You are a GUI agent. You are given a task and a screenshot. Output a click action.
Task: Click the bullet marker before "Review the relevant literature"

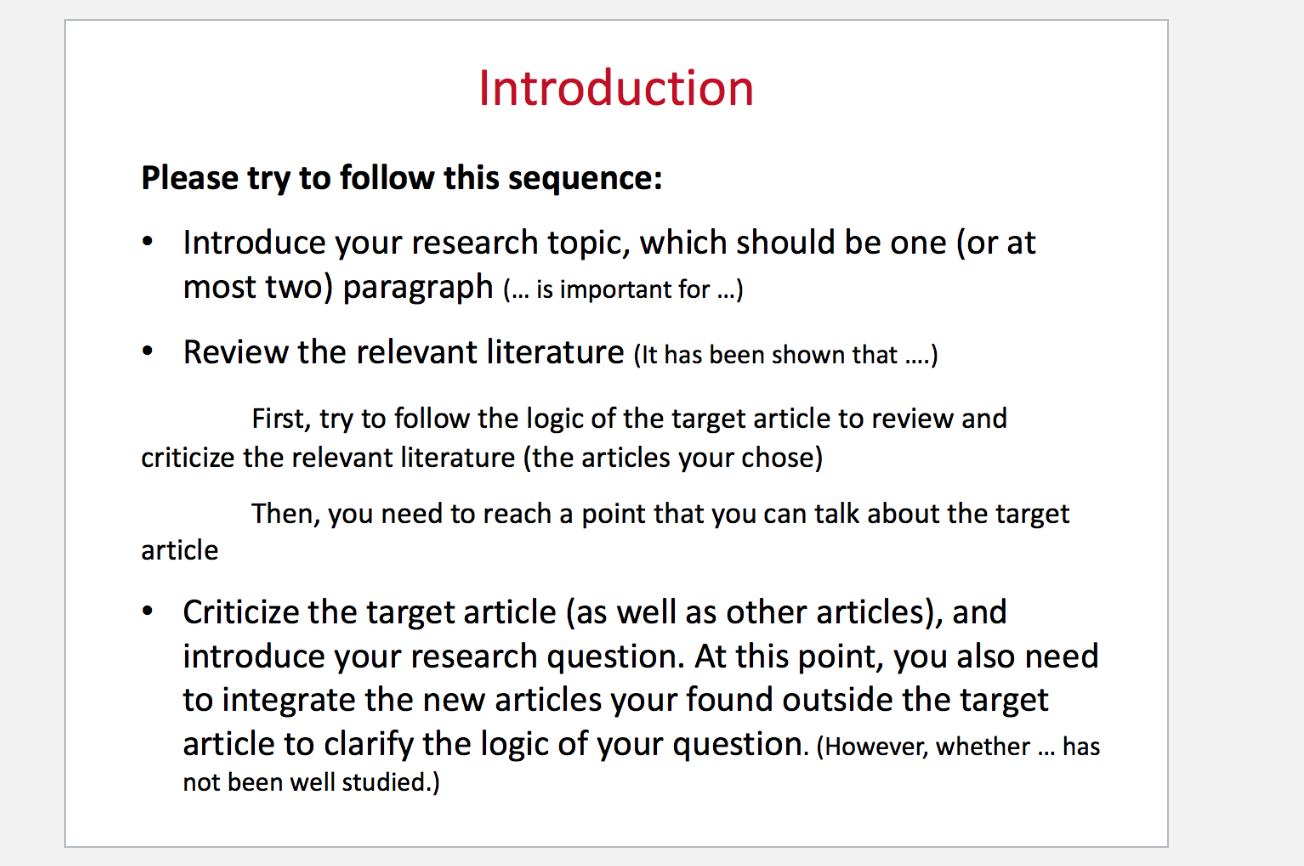point(149,352)
